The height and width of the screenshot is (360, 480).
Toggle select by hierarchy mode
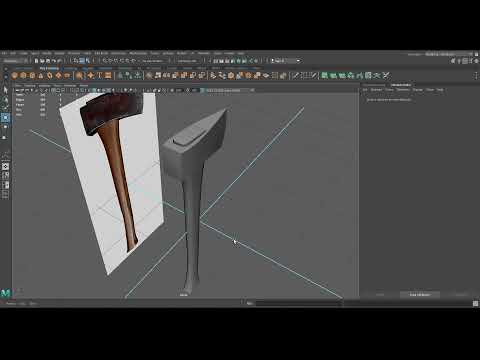76,61
